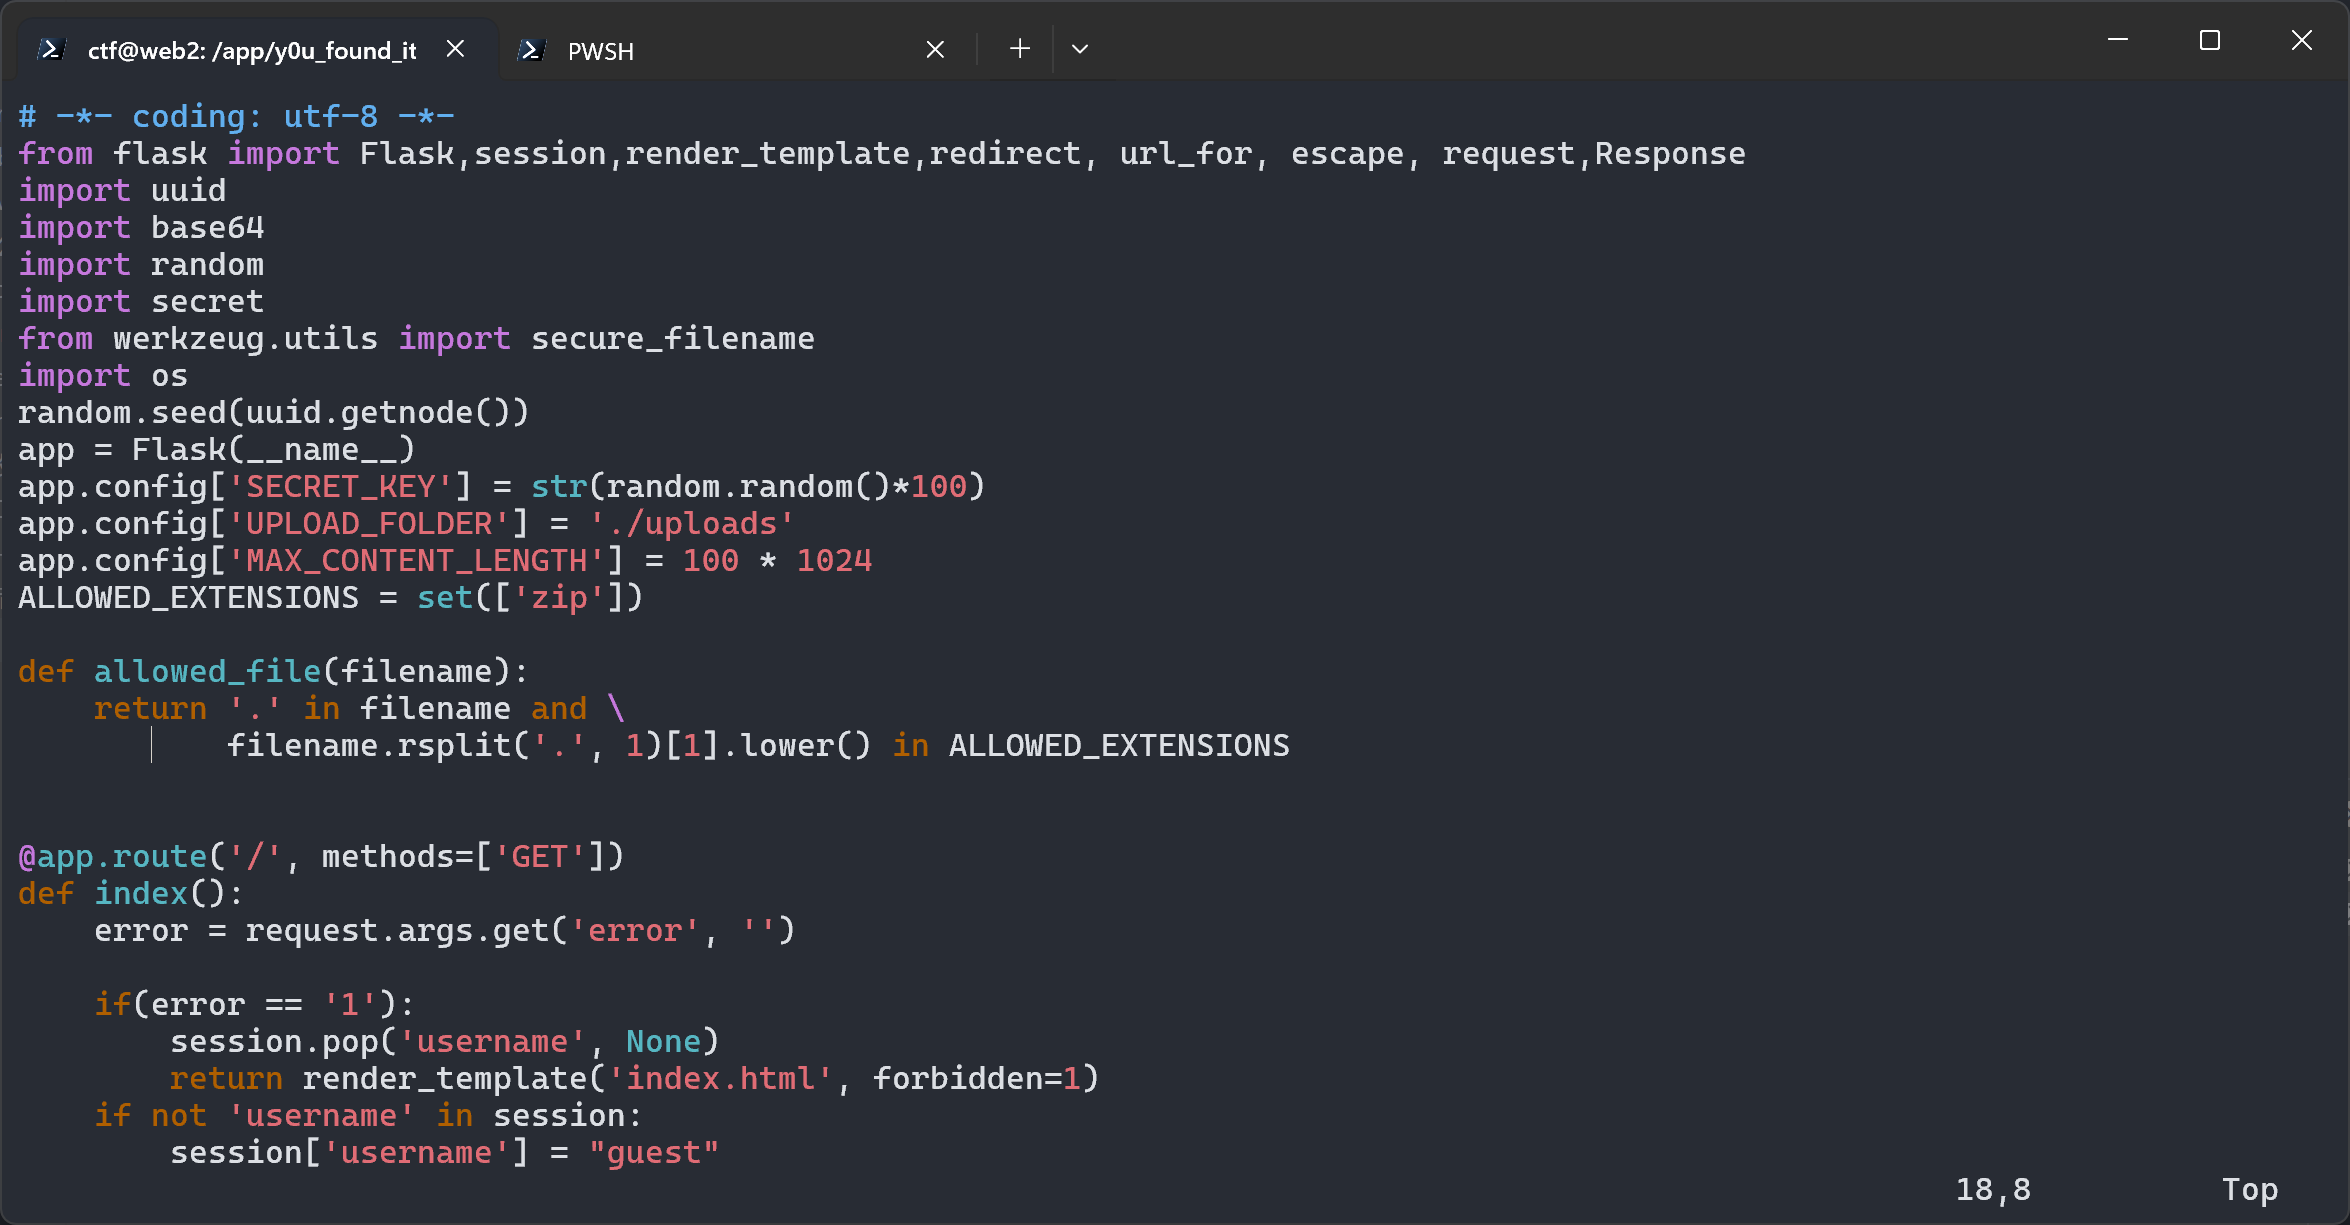Click the PowerShell icon on ctf@web2 tab
This screenshot has width=2350, height=1225.
pos(52,49)
